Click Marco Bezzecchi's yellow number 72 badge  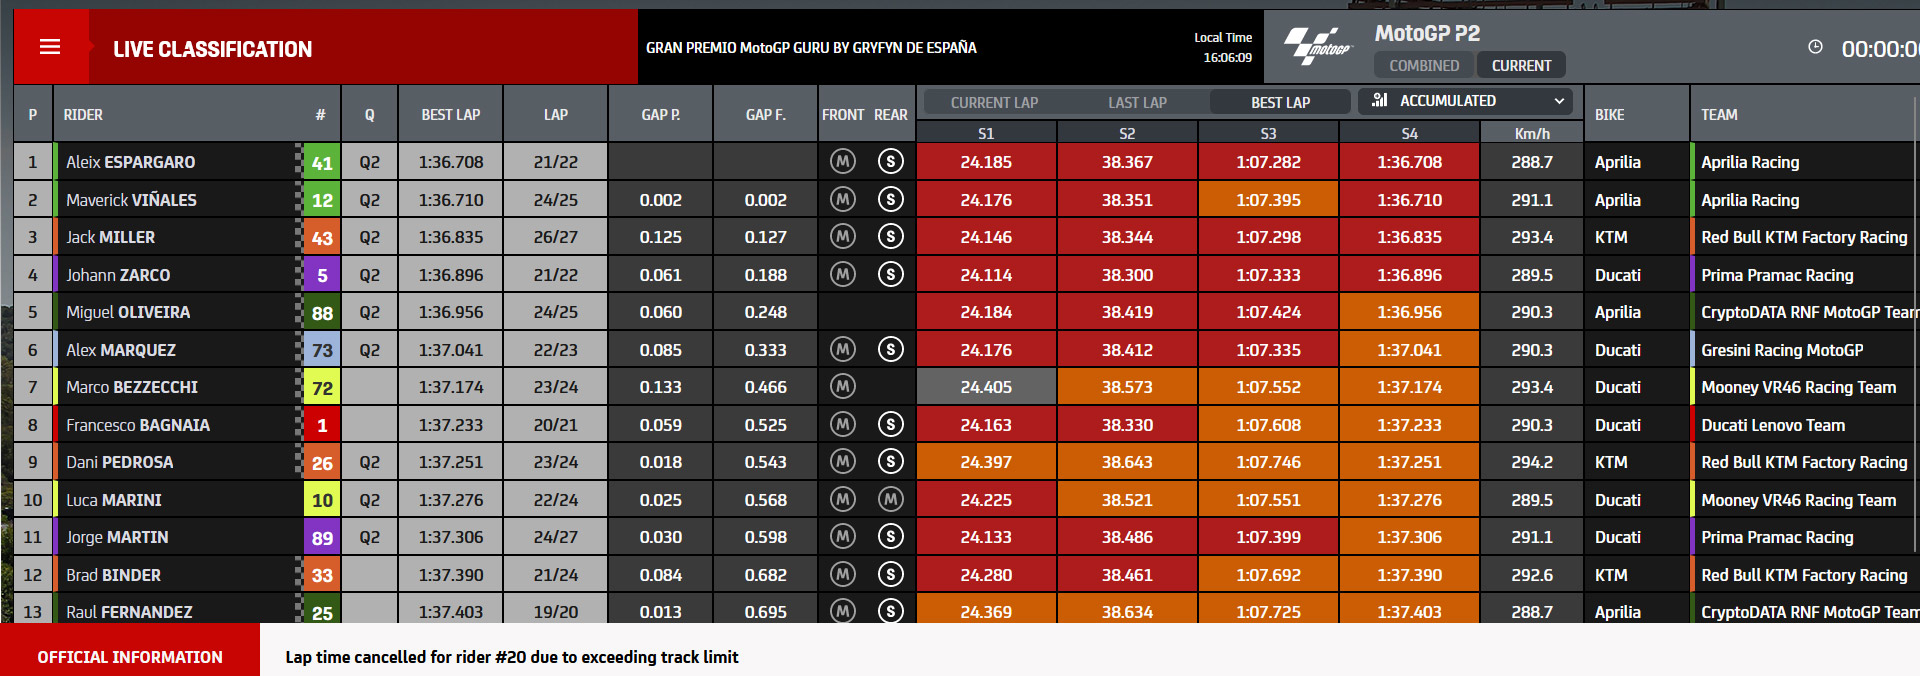coord(322,387)
